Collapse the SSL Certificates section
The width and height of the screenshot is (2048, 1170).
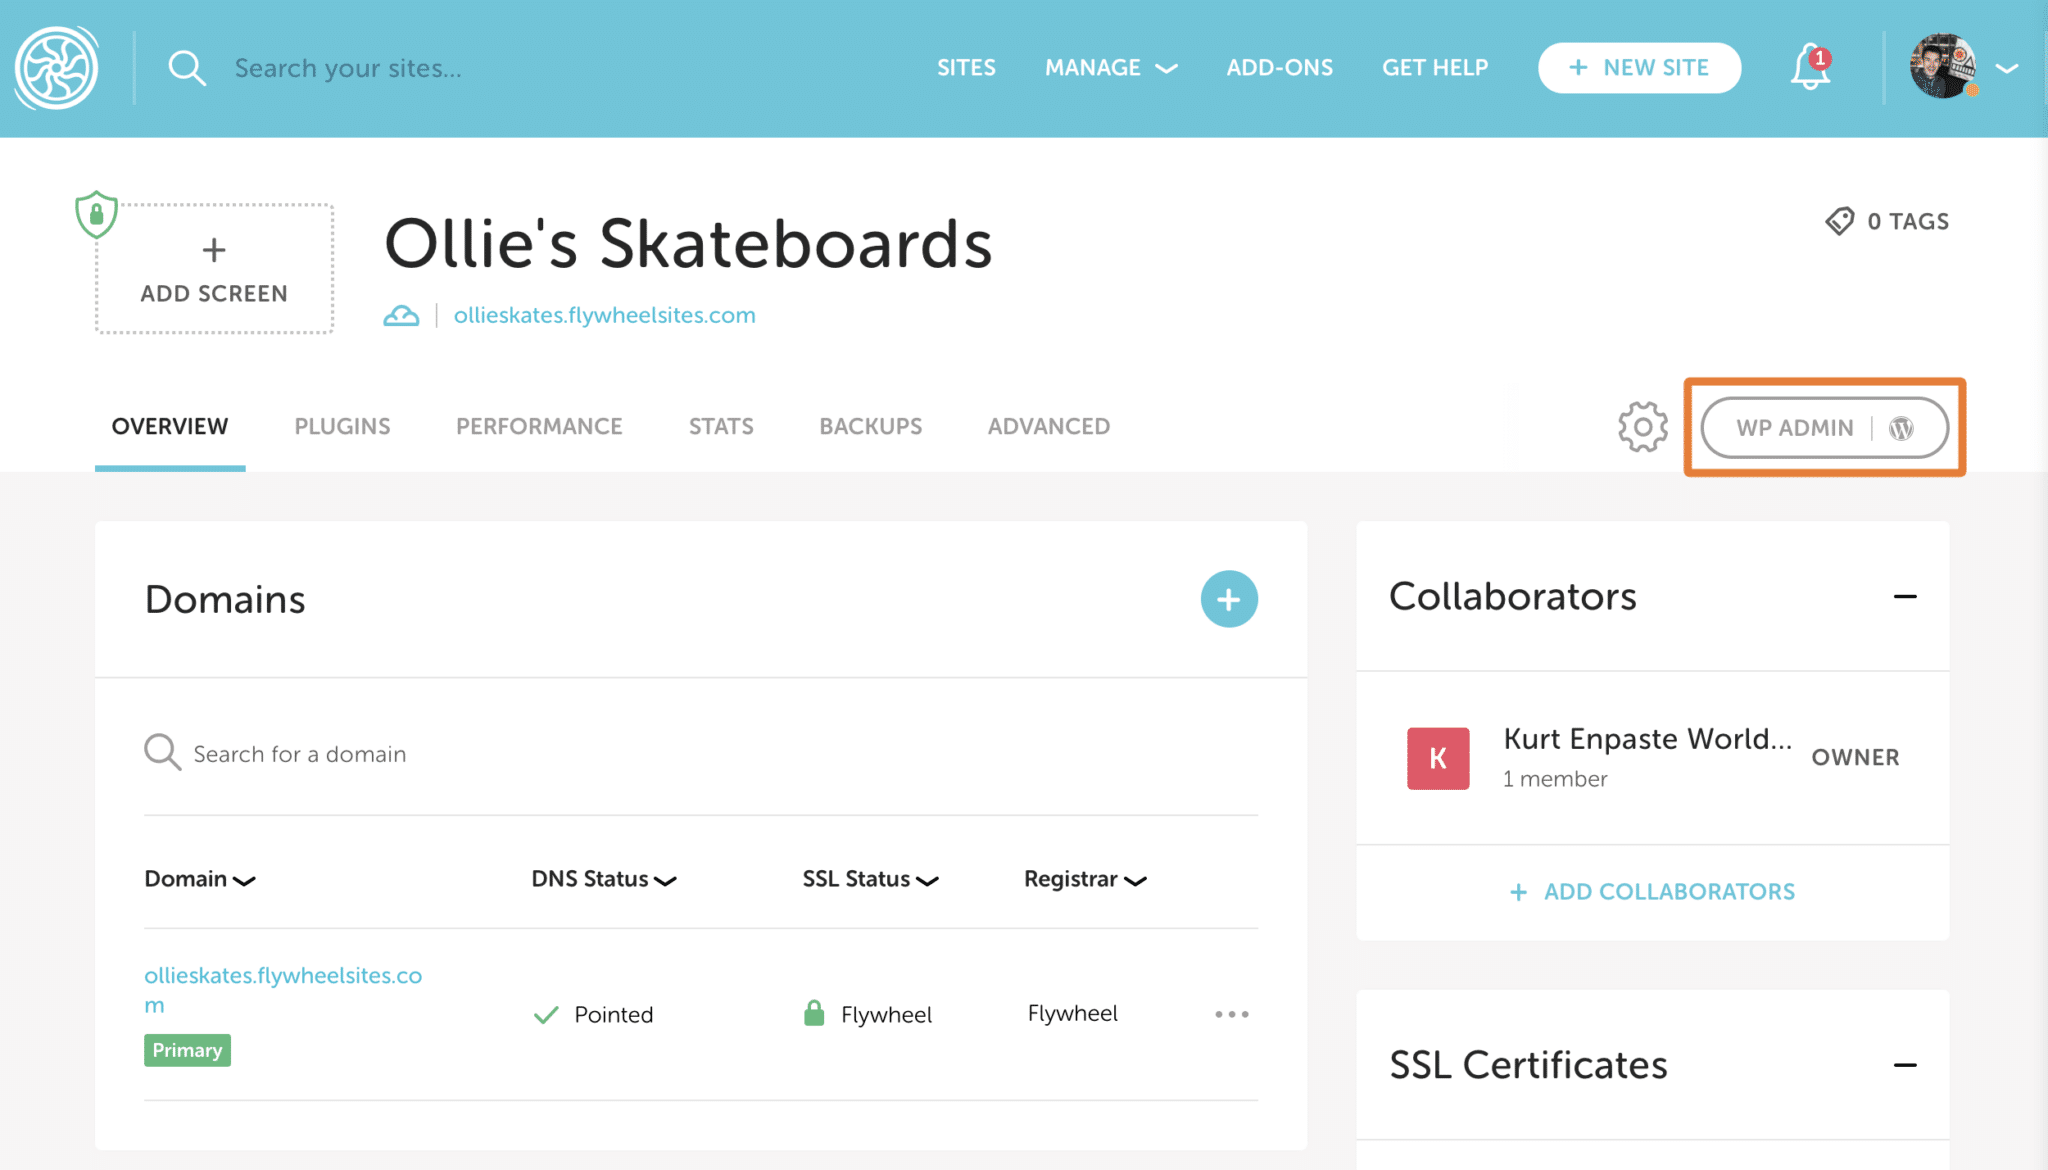click(x=1906, y=1065)
